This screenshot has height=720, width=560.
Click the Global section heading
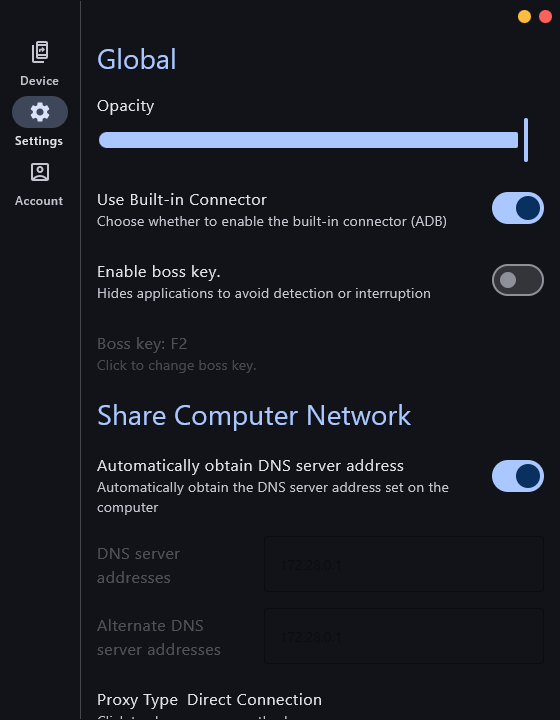click(136, 59)
